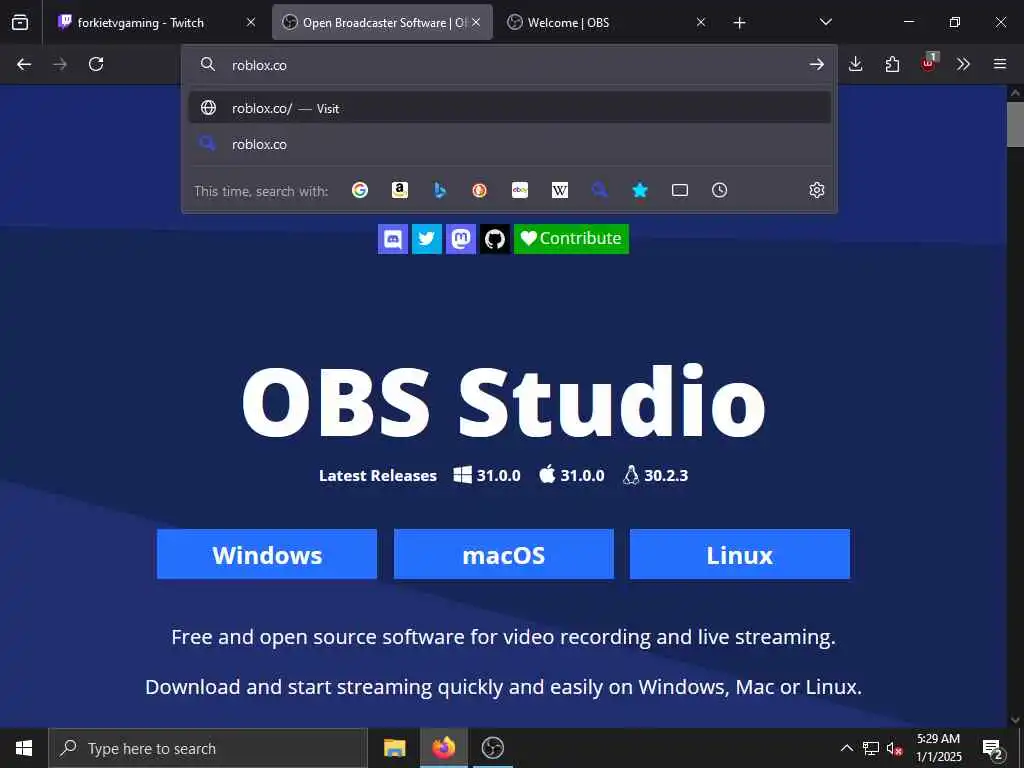Expand the list all tabs dropdown
This screenshot has width=1024, height=768.
point(825,23)
